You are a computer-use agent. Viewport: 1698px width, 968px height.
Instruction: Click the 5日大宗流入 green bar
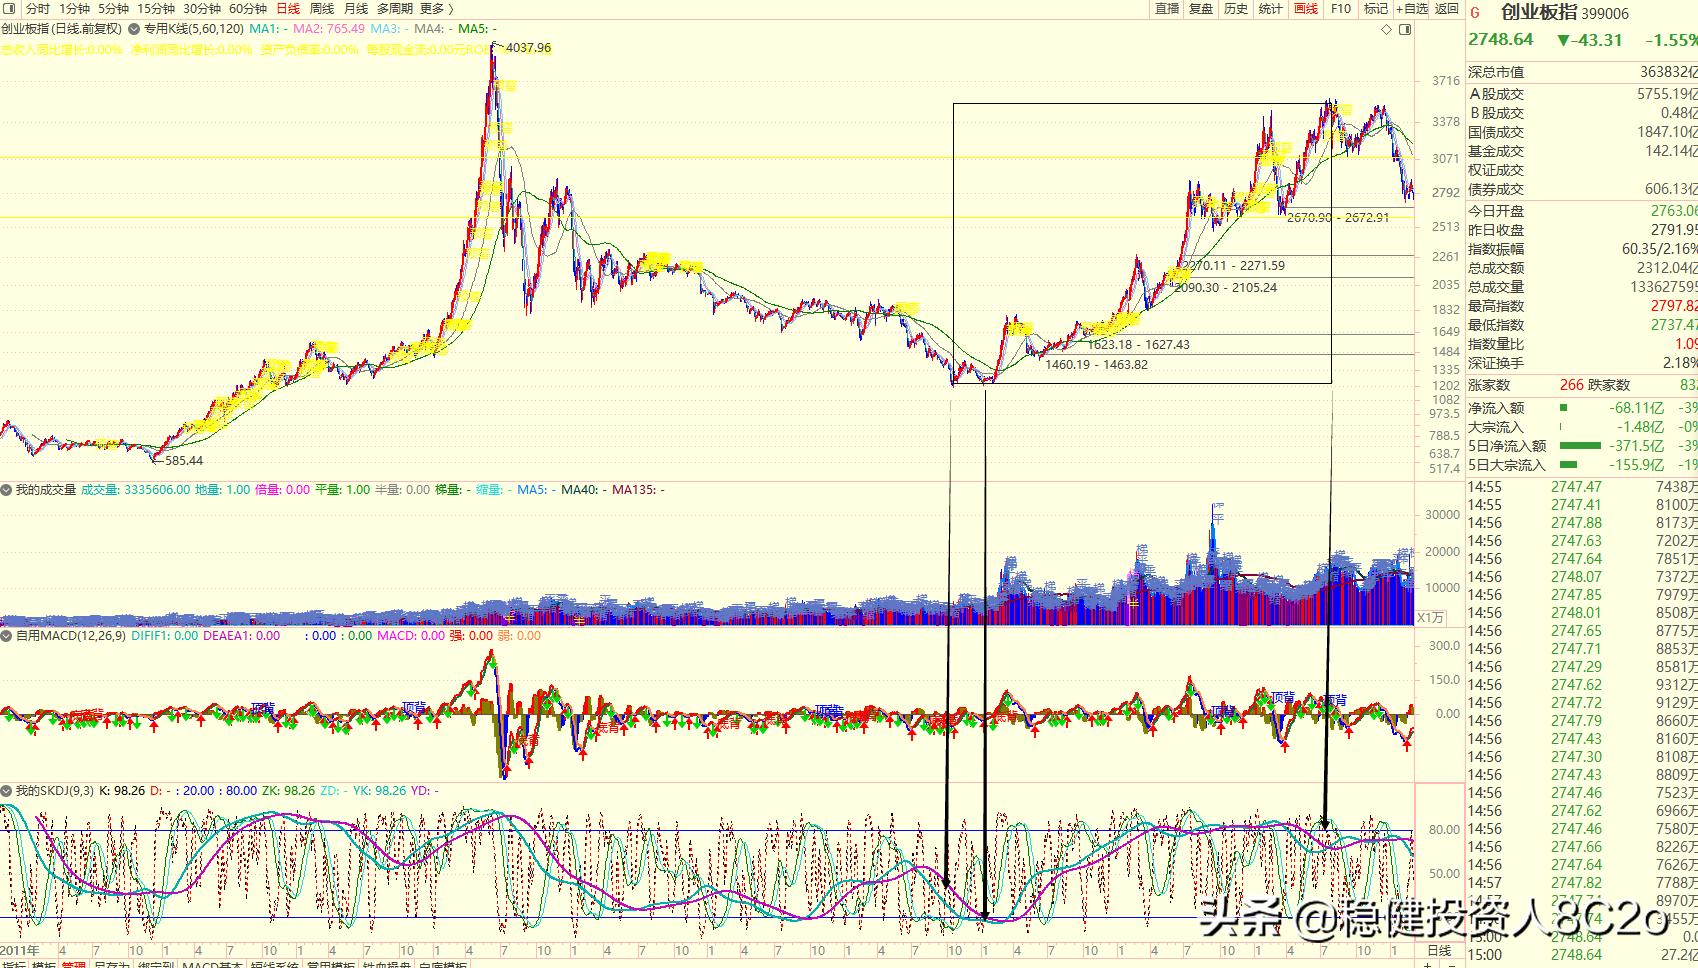click(x=1569, y=465)
